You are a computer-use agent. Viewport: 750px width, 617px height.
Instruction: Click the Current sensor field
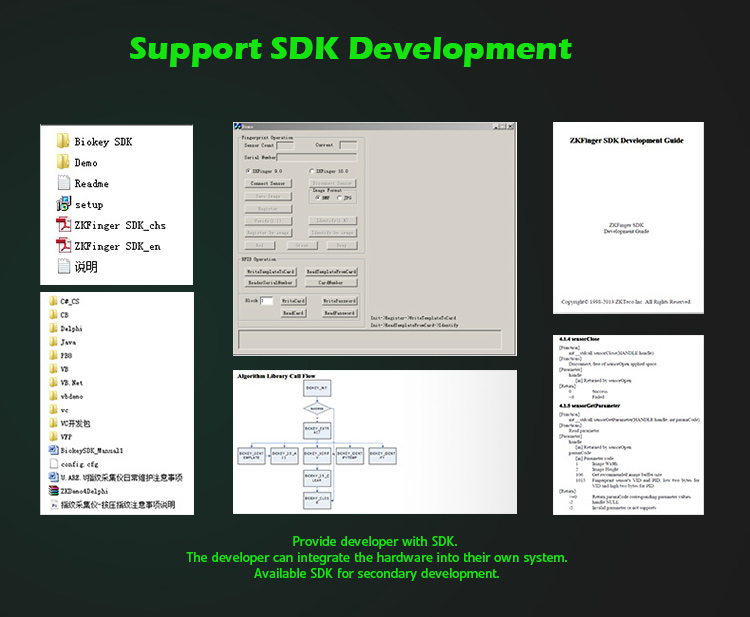coord(348,145)
